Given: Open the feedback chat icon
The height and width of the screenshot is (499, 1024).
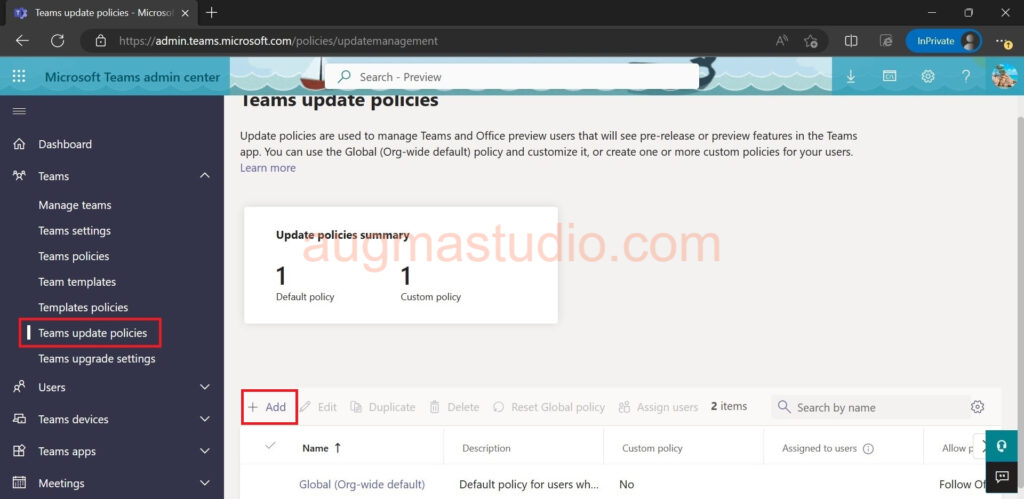Looking at the screenshot, I should tap(1002, 476).
